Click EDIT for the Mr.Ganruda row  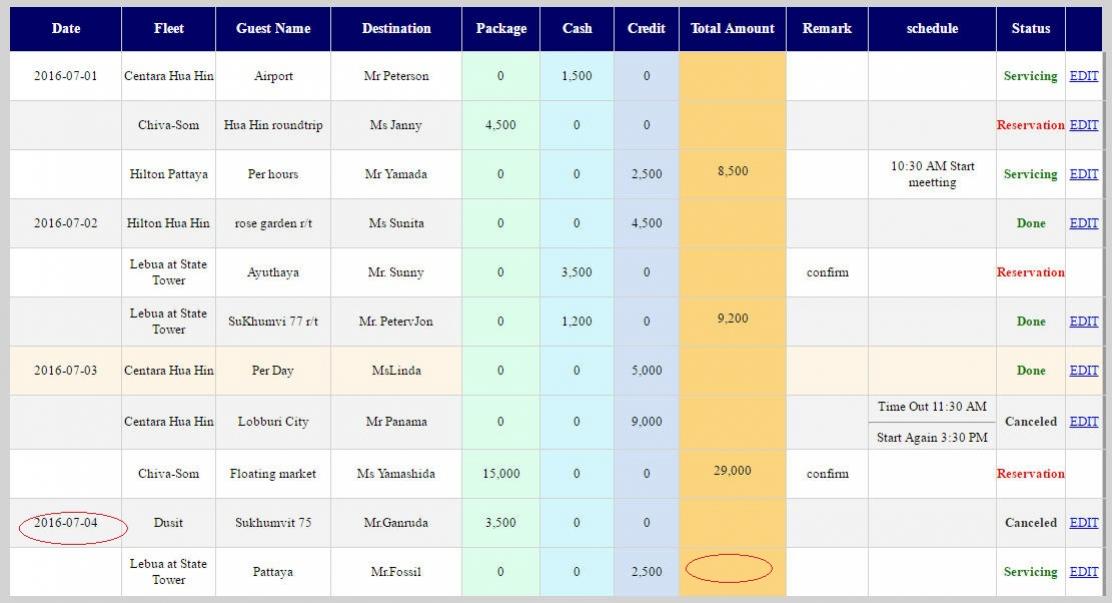pyautogui.click(x=1083, y=522)
